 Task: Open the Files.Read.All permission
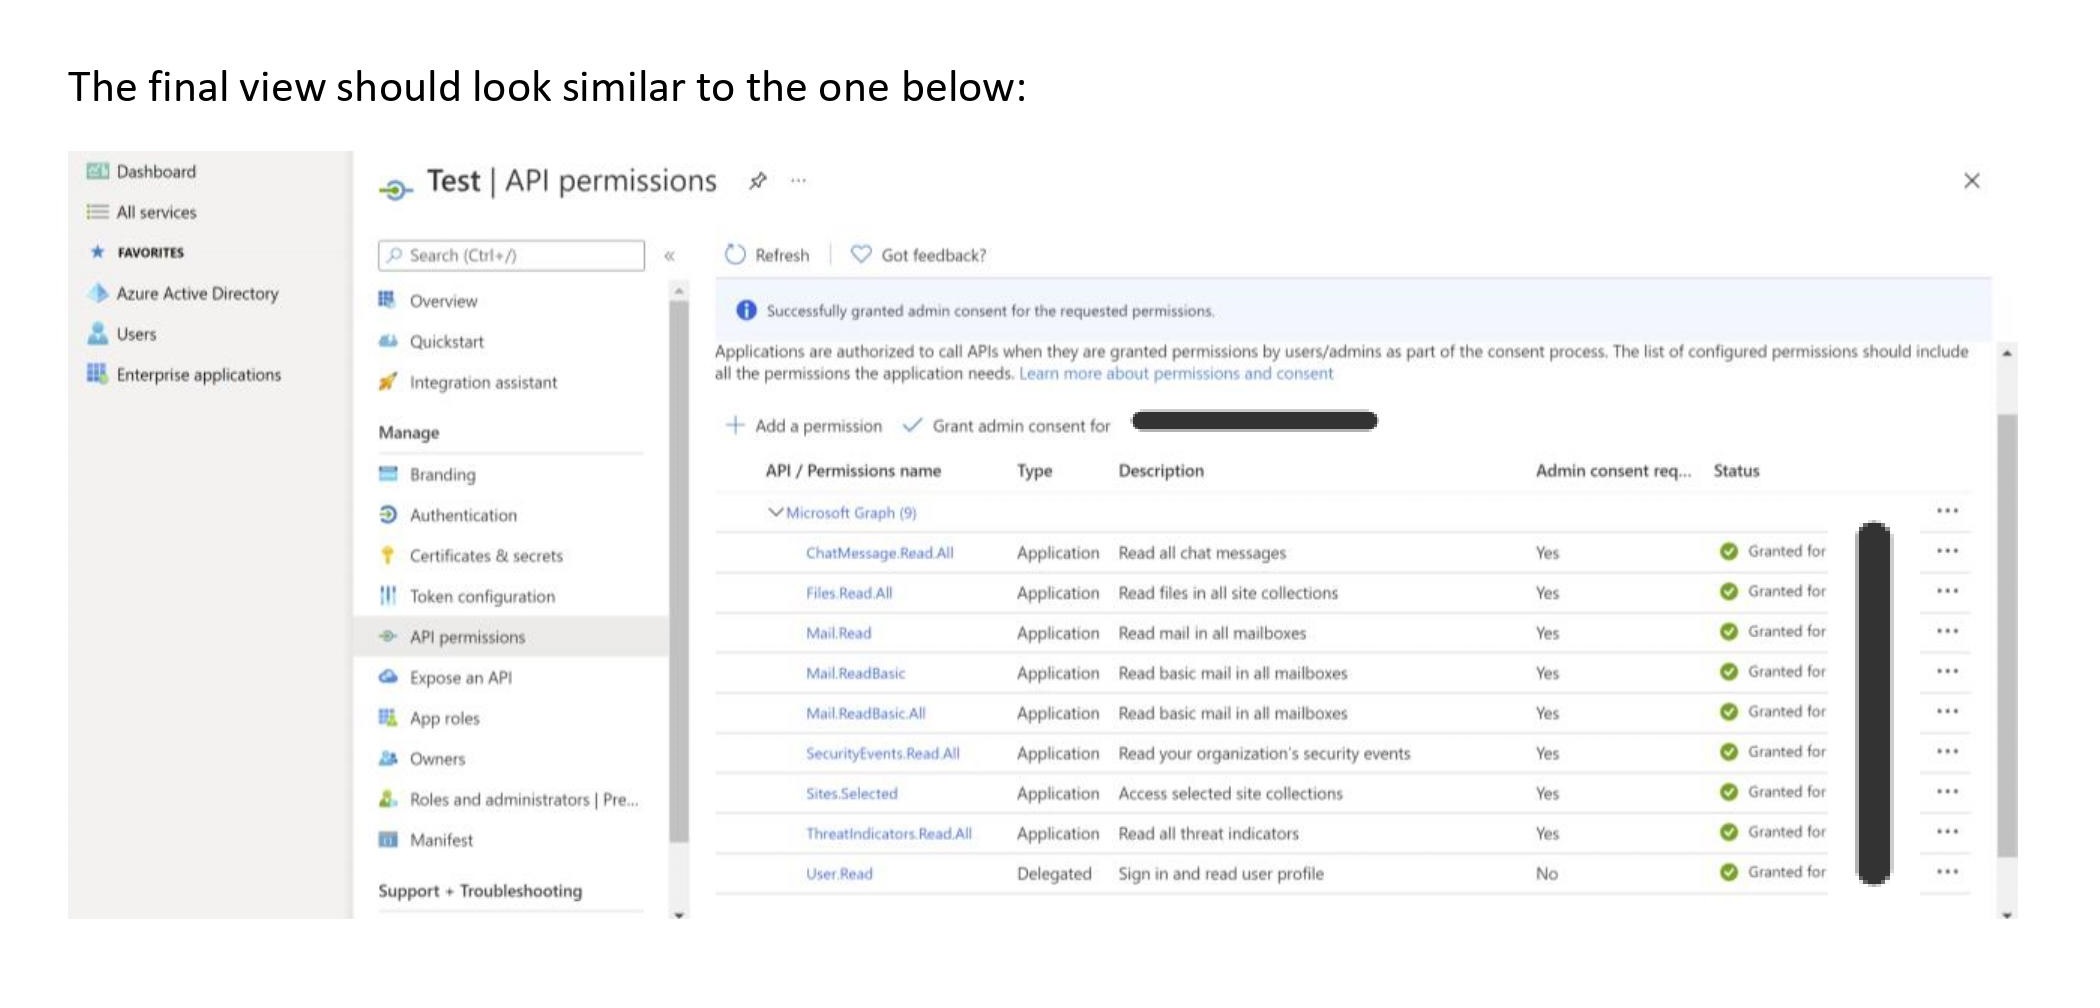tap(848, 593)
